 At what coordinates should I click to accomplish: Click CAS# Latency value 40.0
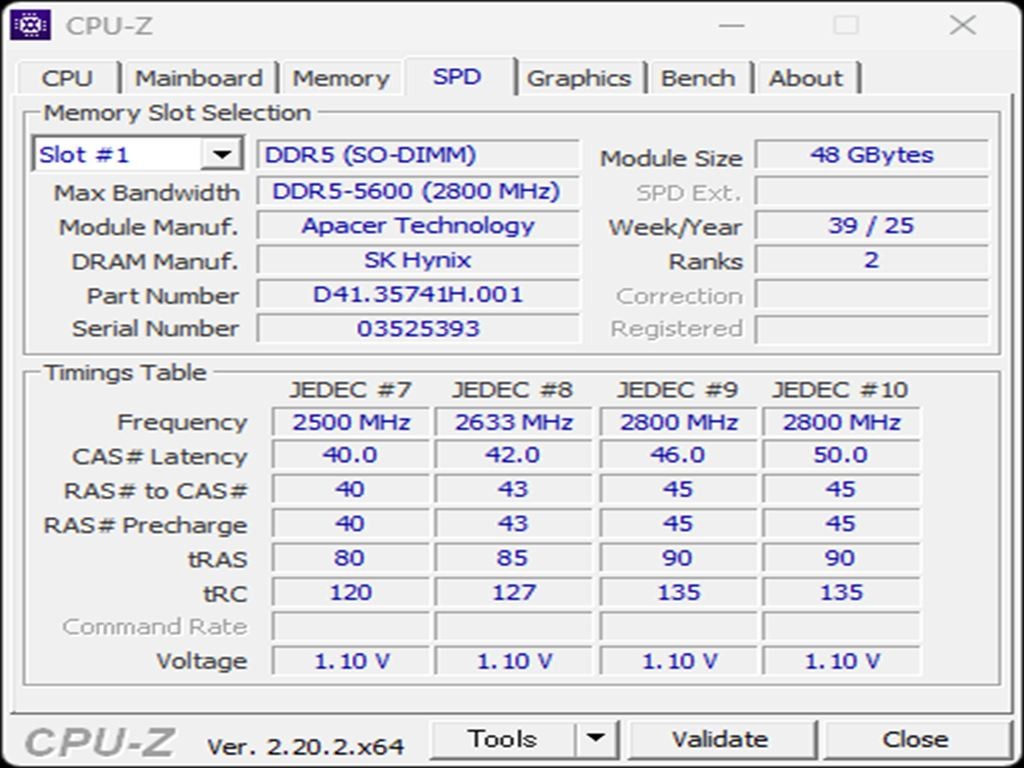[351, 455]
